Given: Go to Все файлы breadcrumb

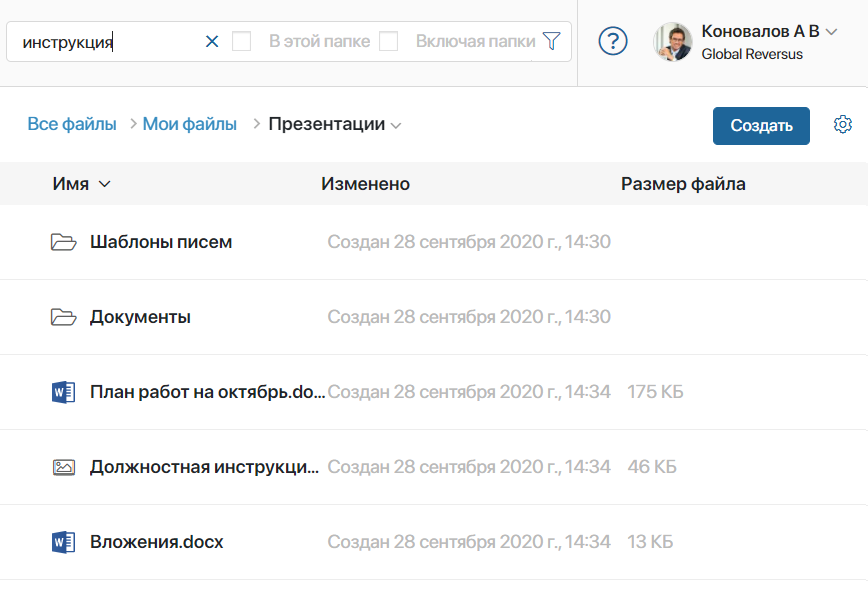Looking at the screenshot, I should pyautogui.click(x=72, y=124).
